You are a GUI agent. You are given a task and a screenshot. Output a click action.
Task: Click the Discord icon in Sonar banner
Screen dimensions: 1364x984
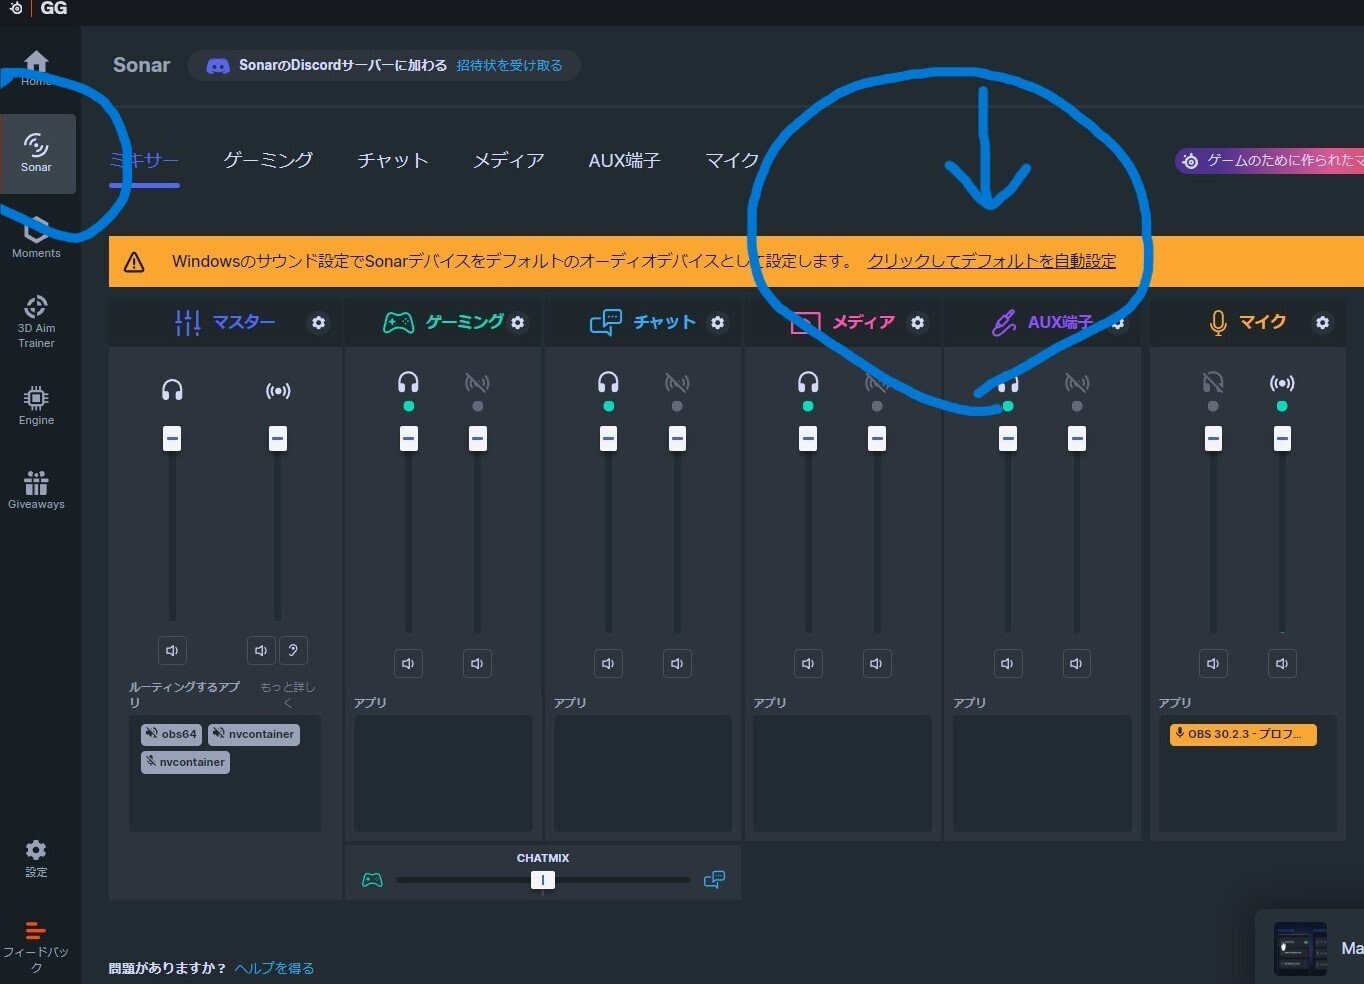[x=218, y=65]
